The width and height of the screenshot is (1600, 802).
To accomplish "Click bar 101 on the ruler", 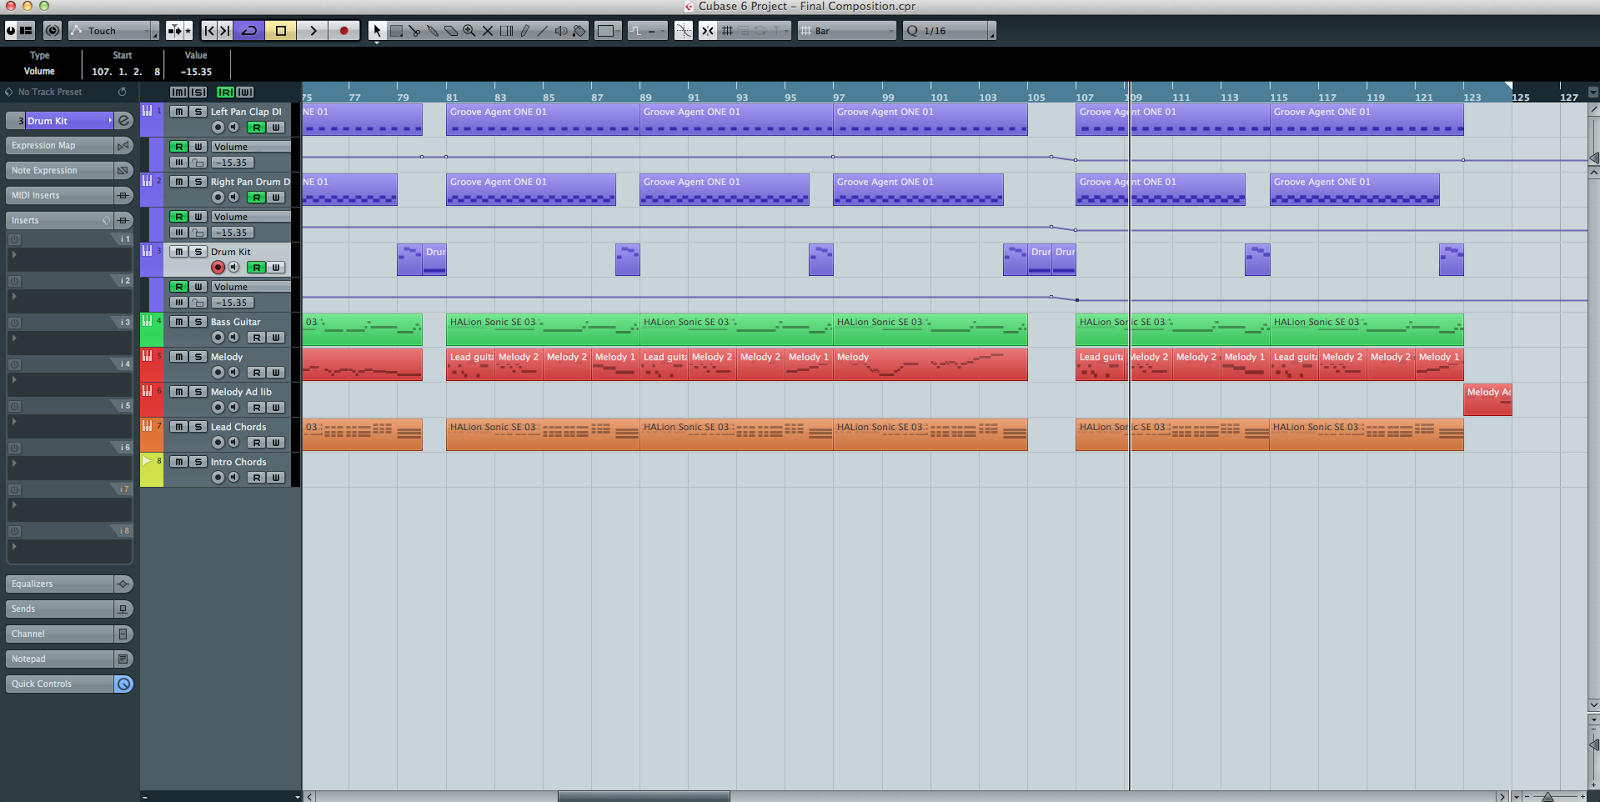I will coord(940,97).
